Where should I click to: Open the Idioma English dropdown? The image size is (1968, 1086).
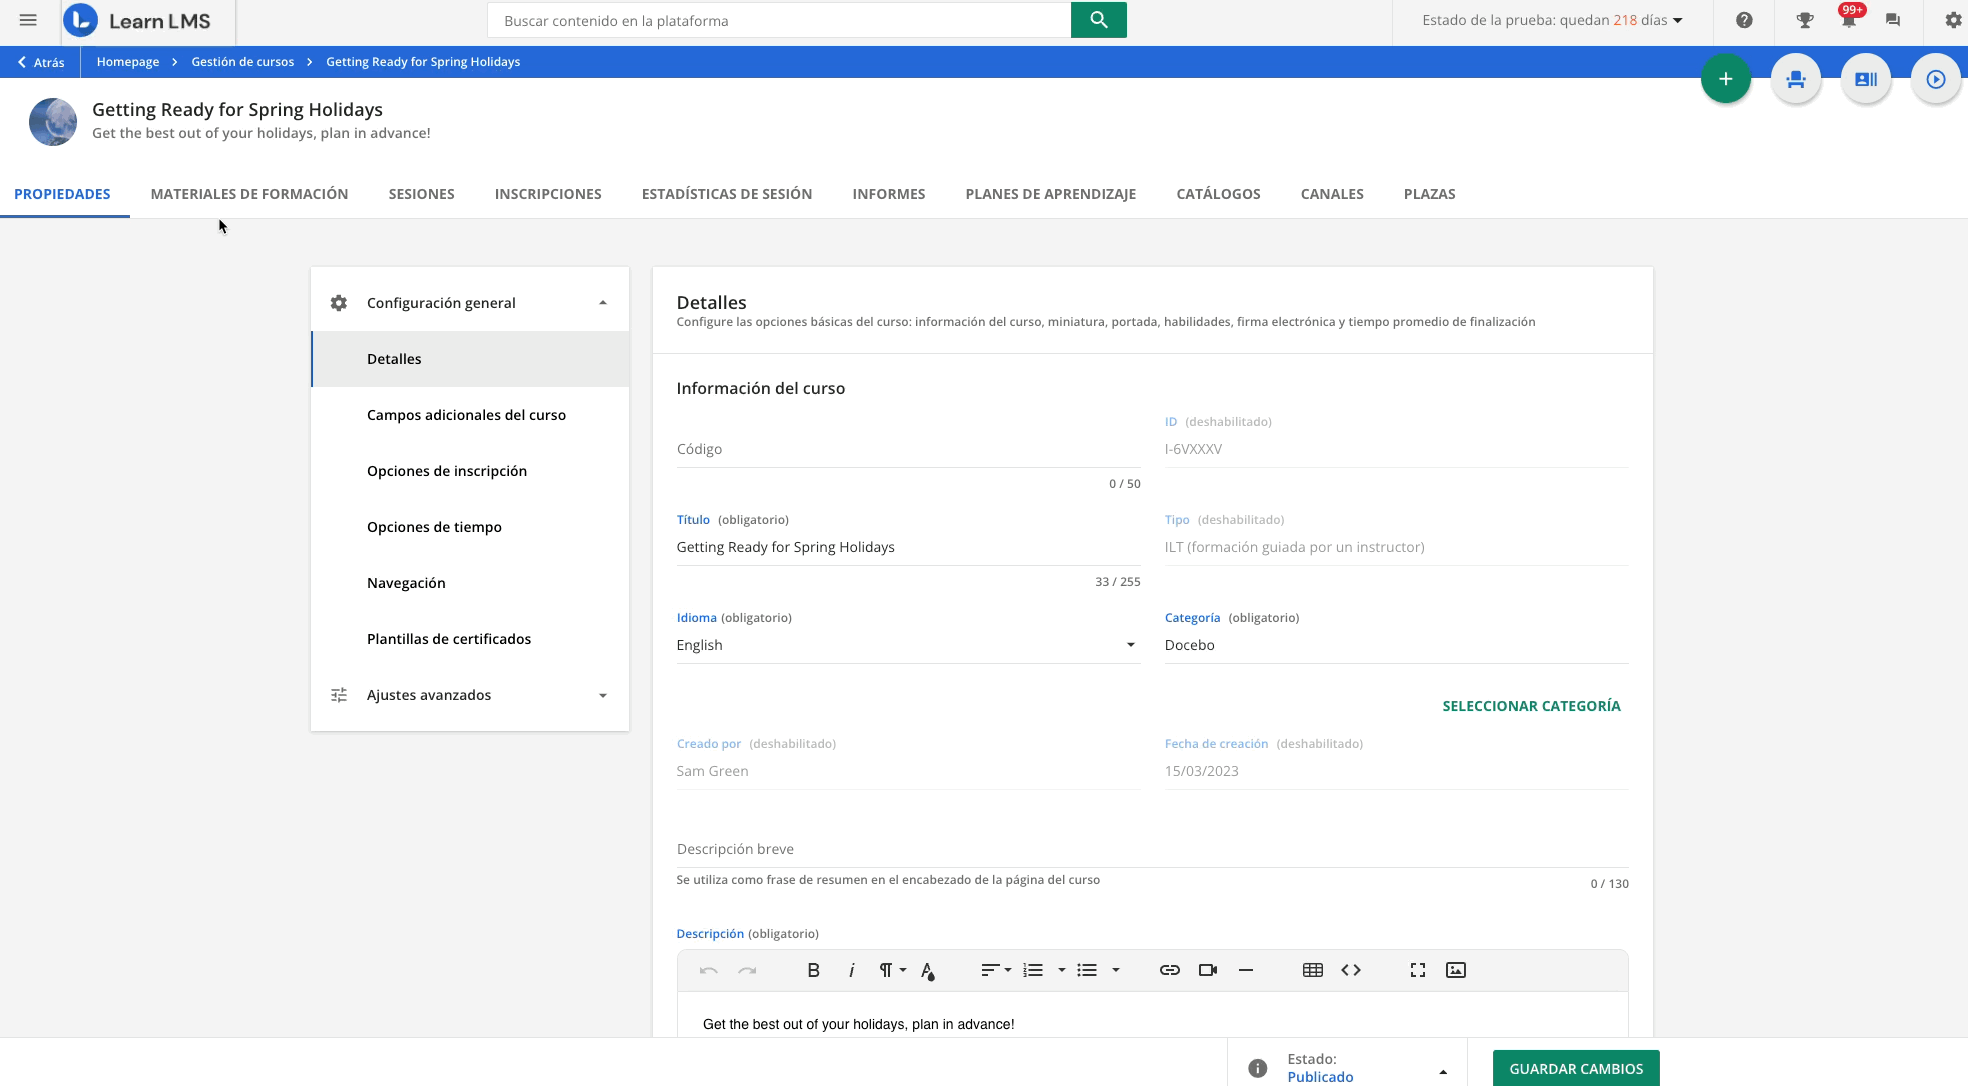(x=908, y=645)
